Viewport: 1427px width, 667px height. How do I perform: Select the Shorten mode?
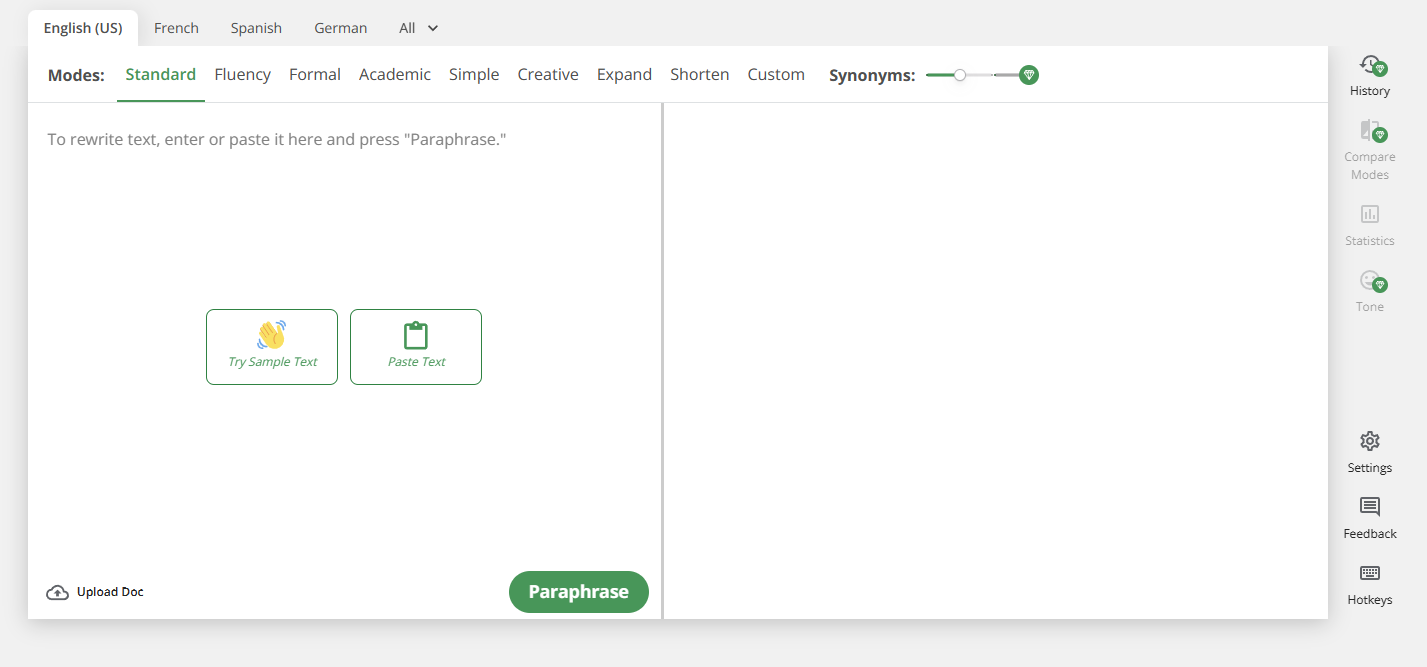coord(700,75)
